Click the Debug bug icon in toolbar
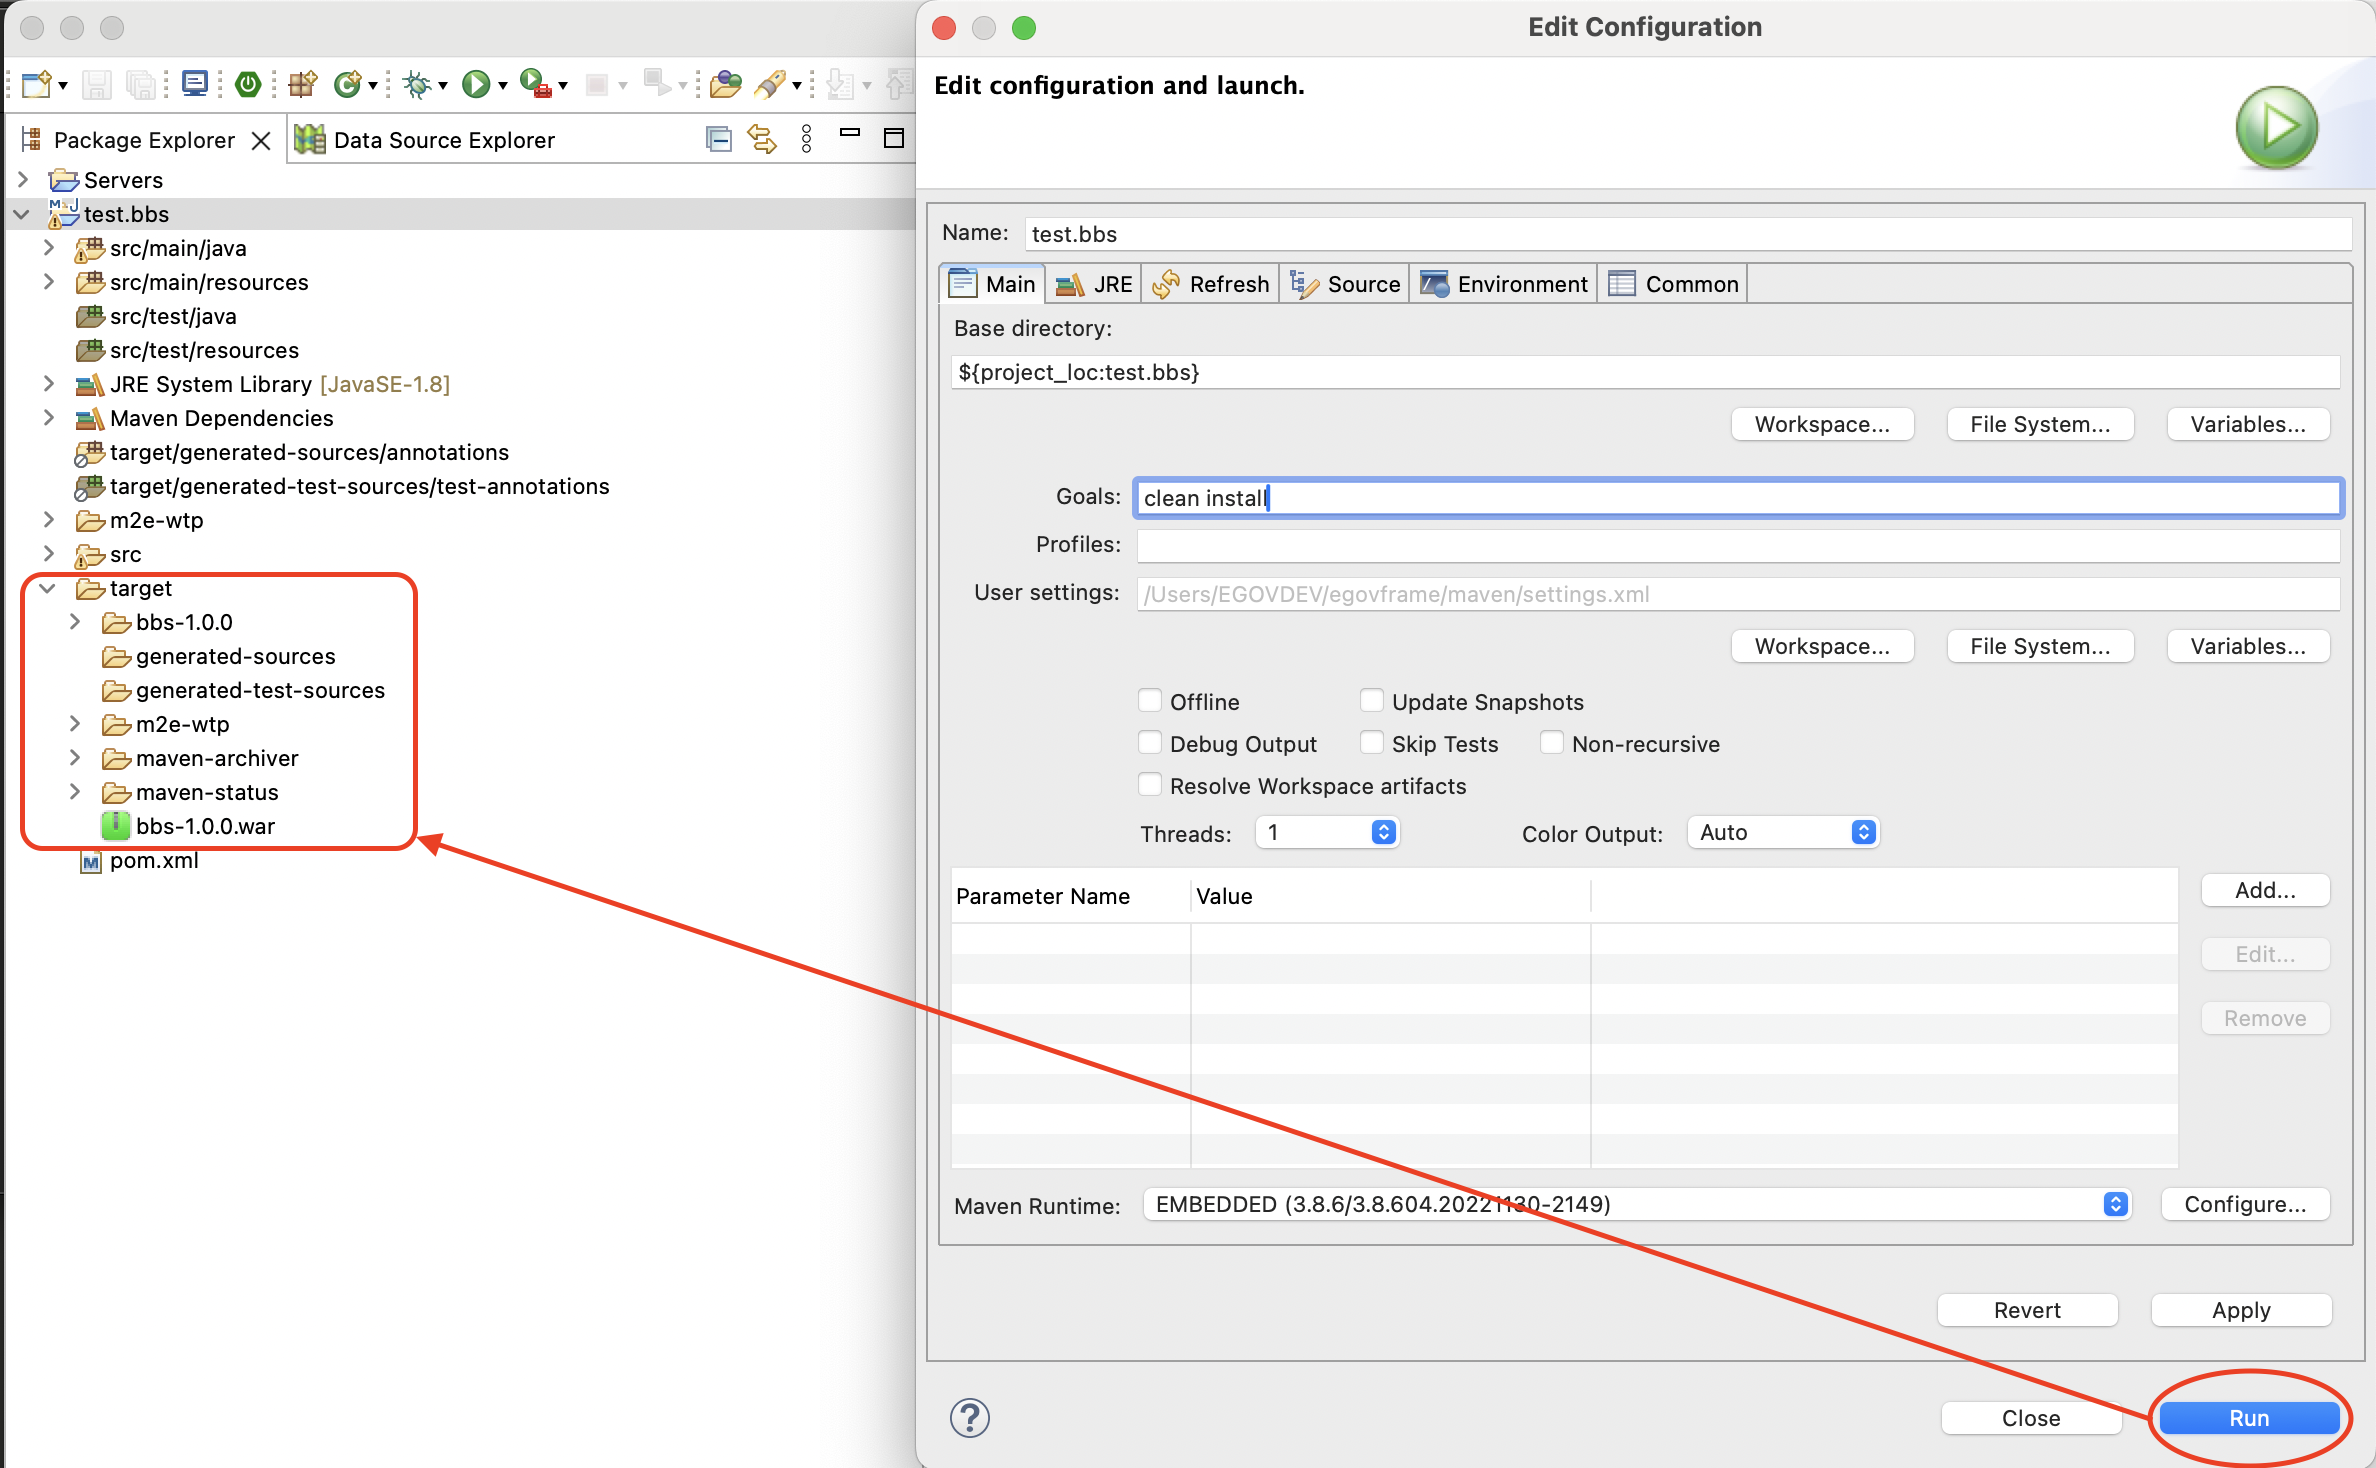The width and height of the screenshot is (2376, 1468). [x=417, y=85]
